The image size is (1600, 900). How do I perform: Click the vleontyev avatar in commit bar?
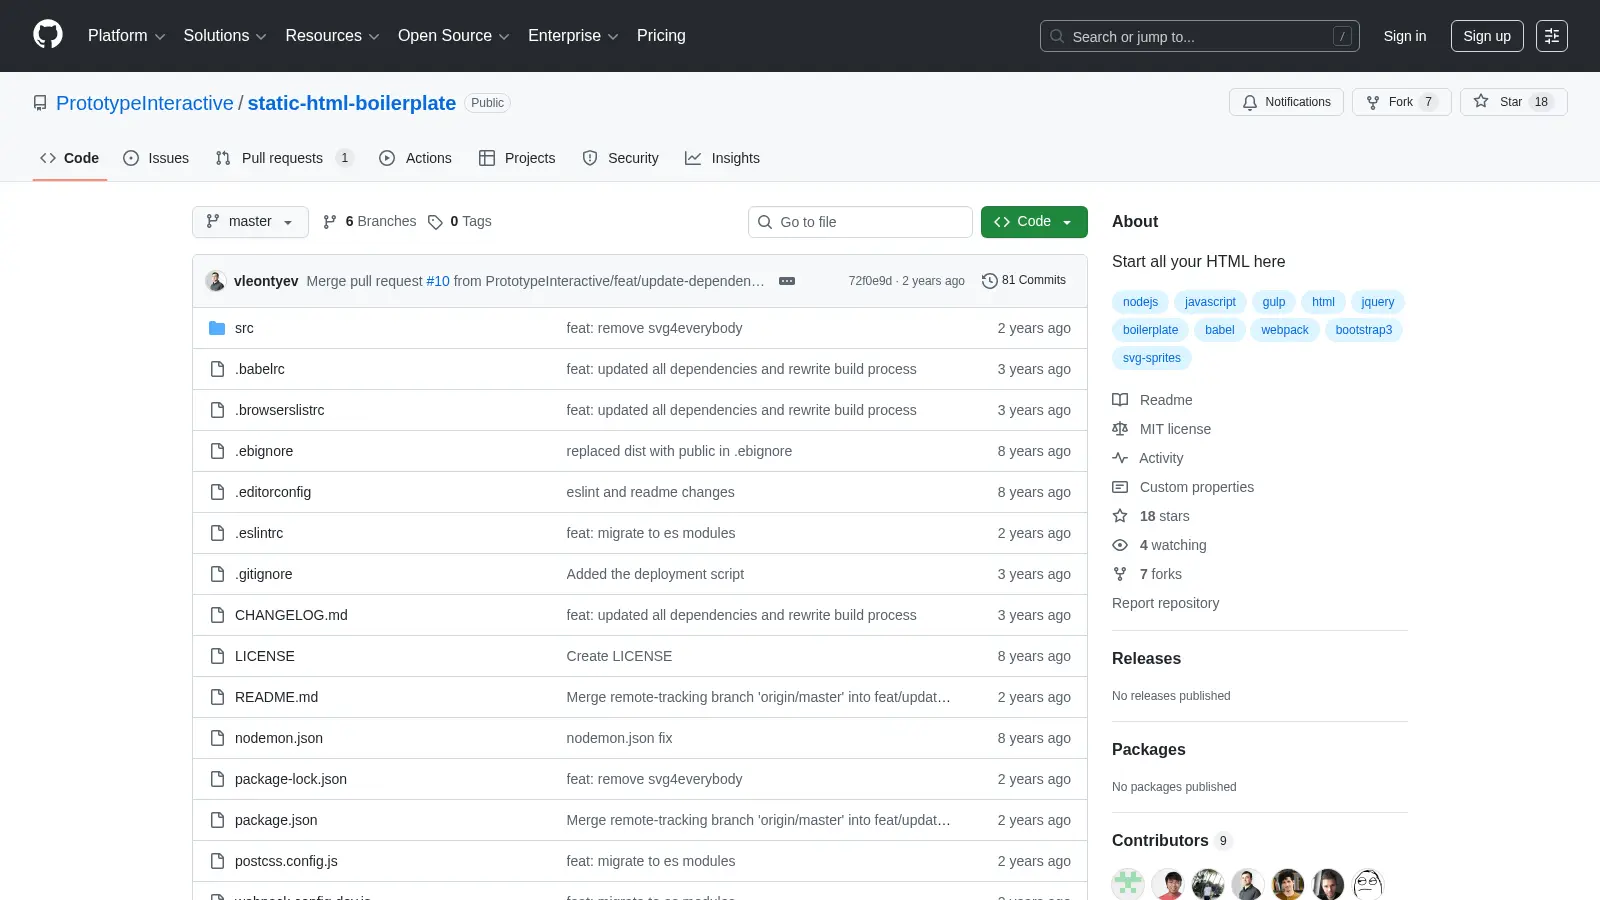coord(216,281)
